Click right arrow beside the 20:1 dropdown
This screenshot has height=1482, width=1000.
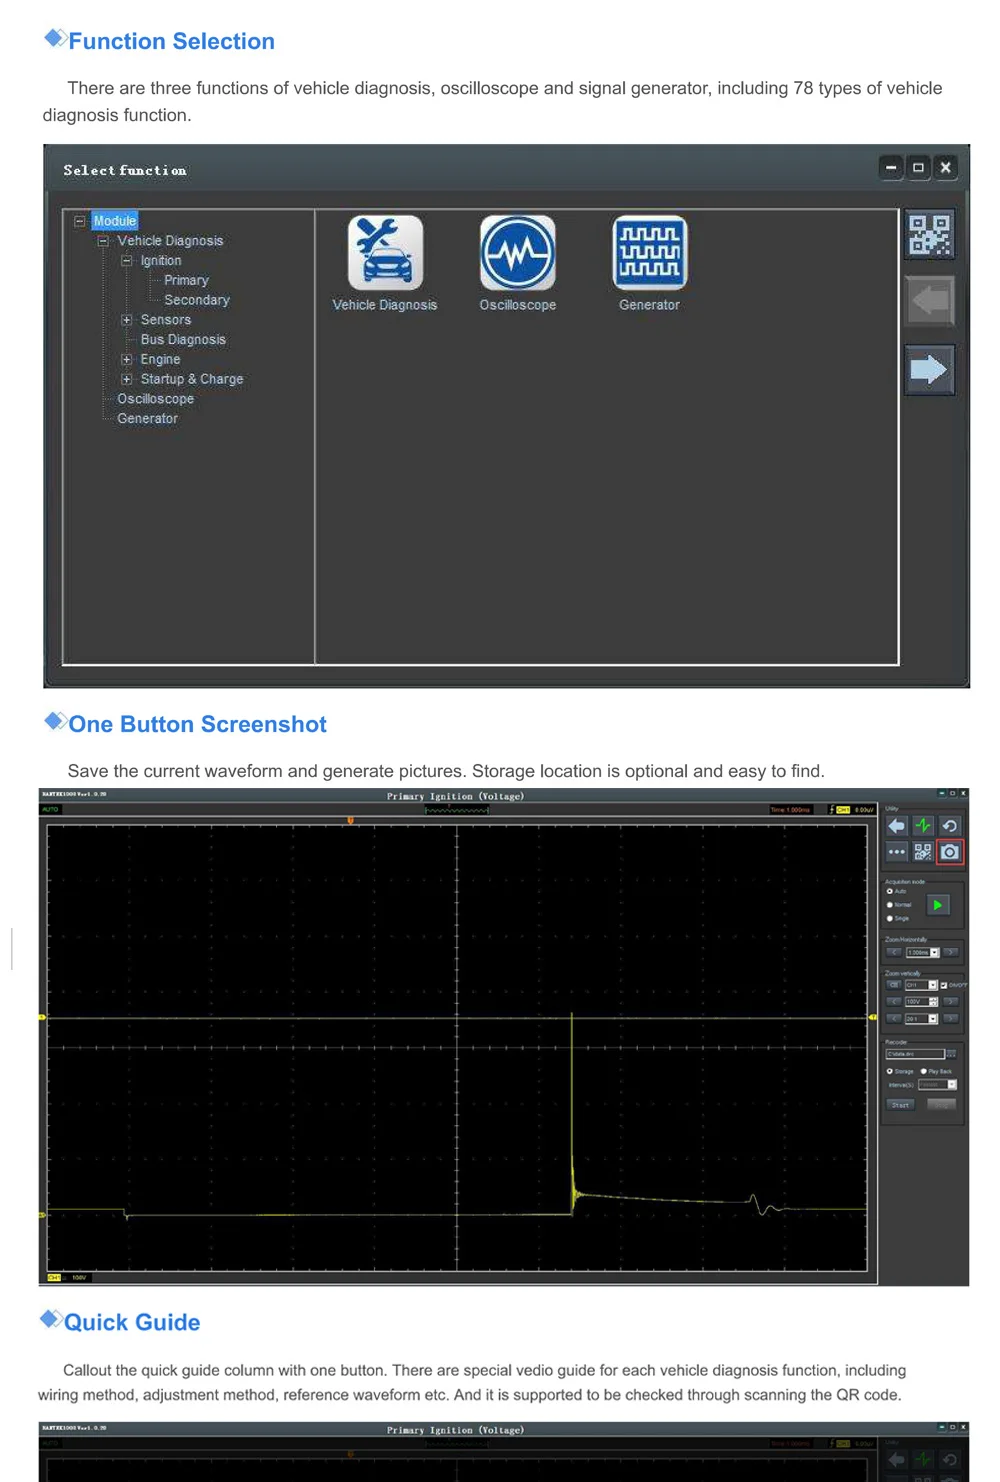click(x=951, y=1019)
